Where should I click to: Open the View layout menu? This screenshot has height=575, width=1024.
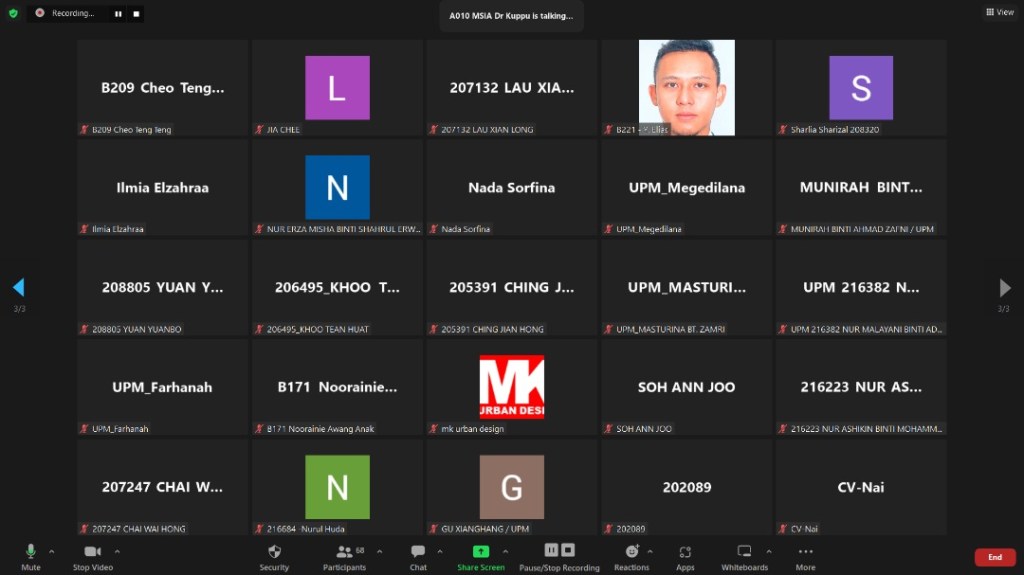(x=1000, y=12)
